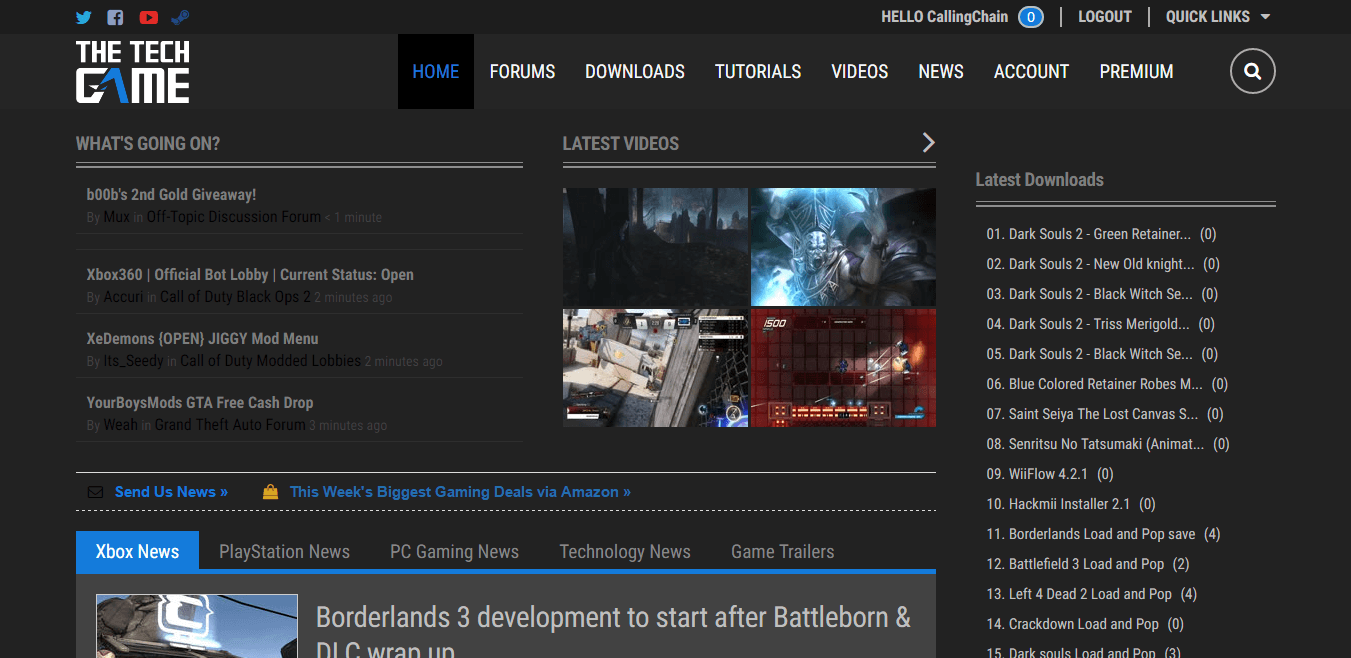Image resolution: width=1351 pixels, height=658 pixels.
Task: Click the Logout link
Action: (1105, 17)
